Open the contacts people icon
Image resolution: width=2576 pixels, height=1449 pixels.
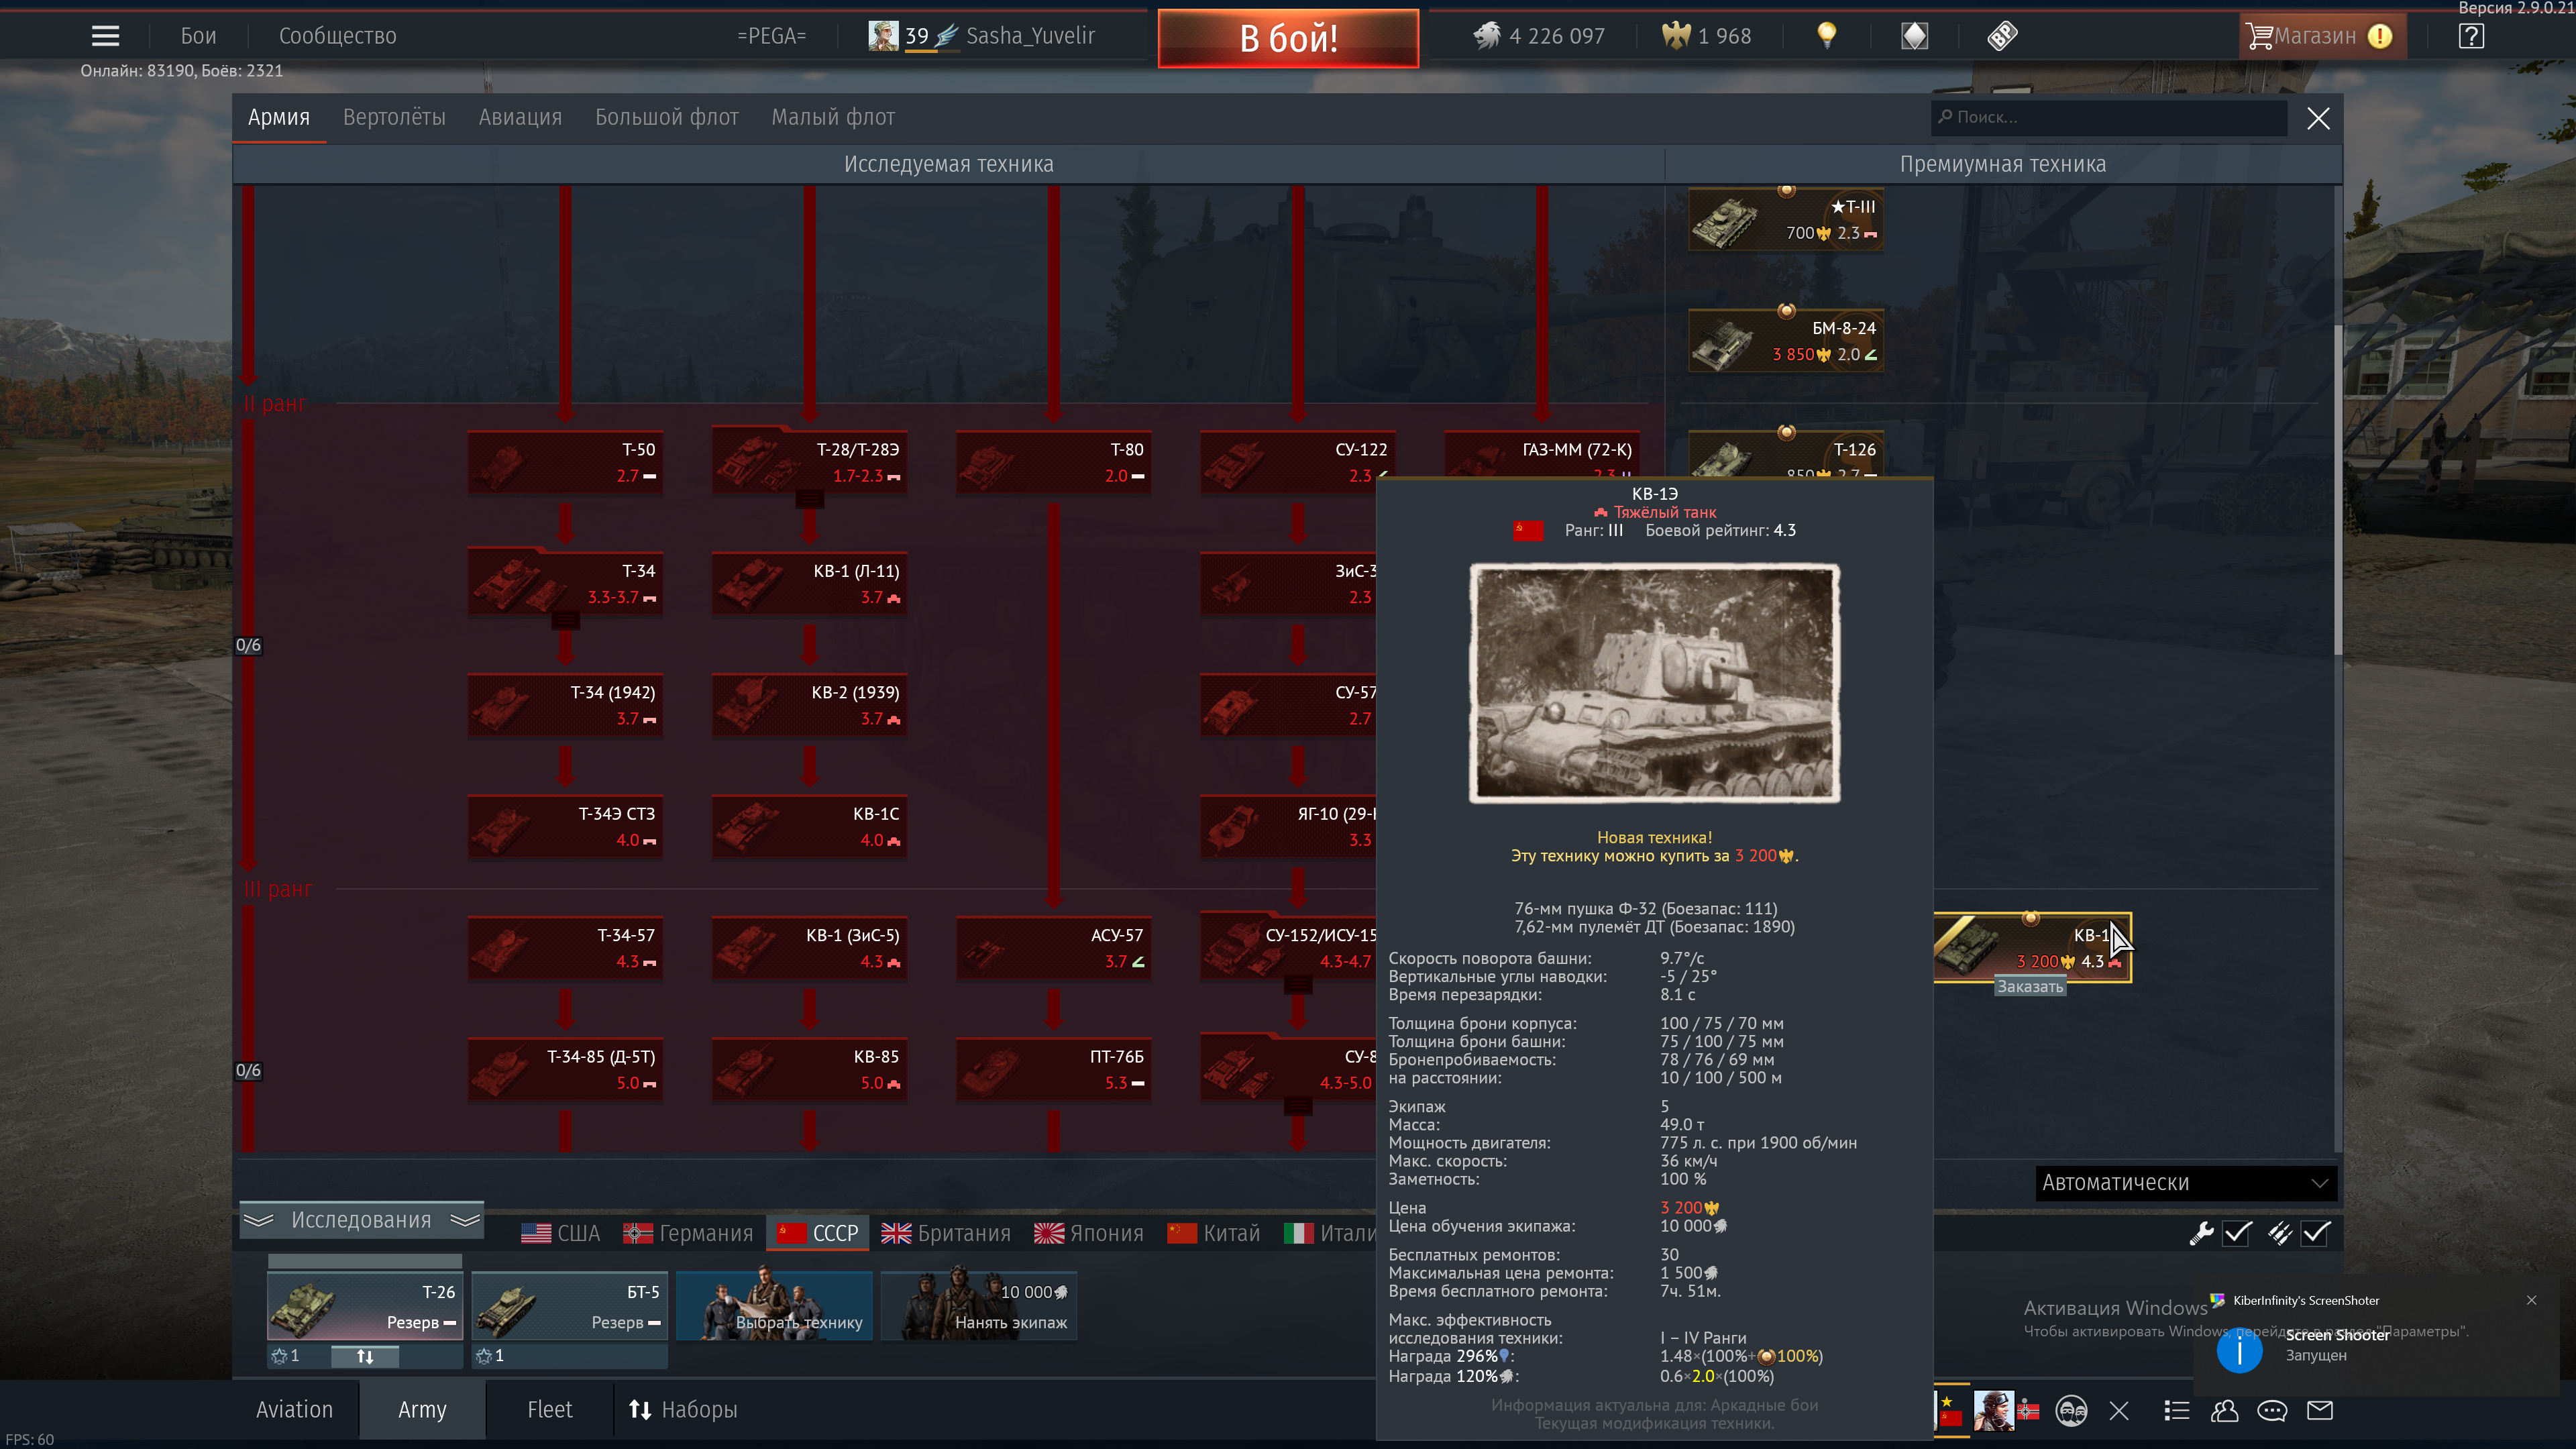tap(2224, 1411)
